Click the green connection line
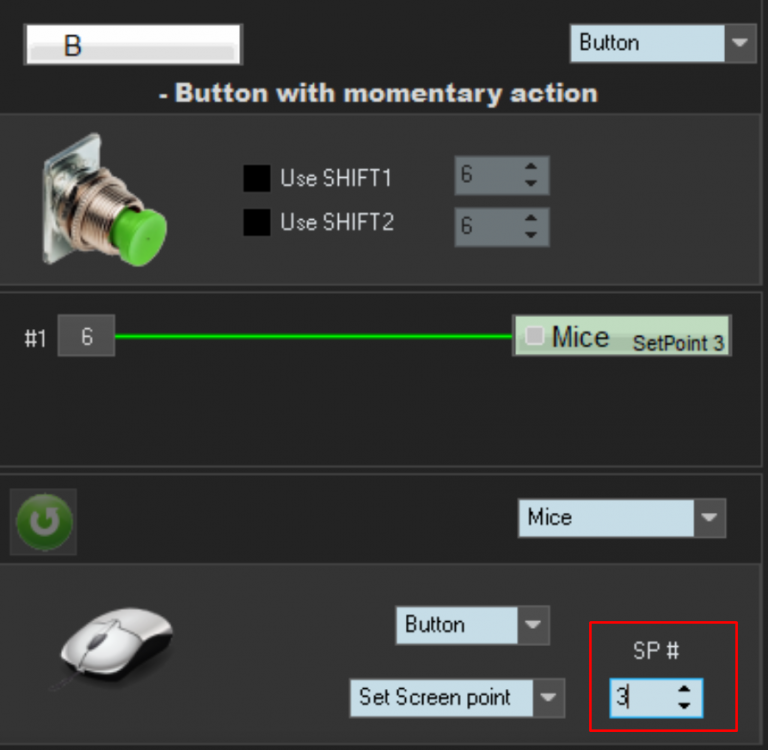Viewport: 768px width, 750px height. 312,337
